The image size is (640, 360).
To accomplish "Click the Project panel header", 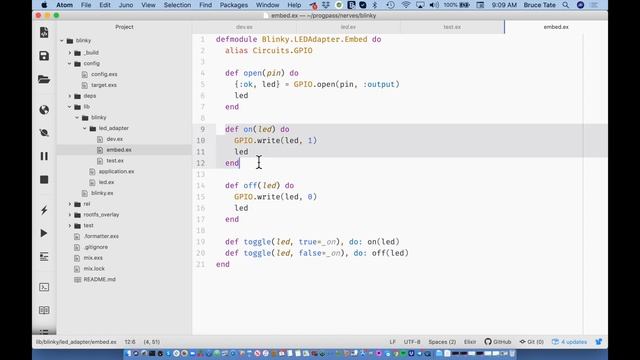I will pyautogui.click(x=124, y=27).
